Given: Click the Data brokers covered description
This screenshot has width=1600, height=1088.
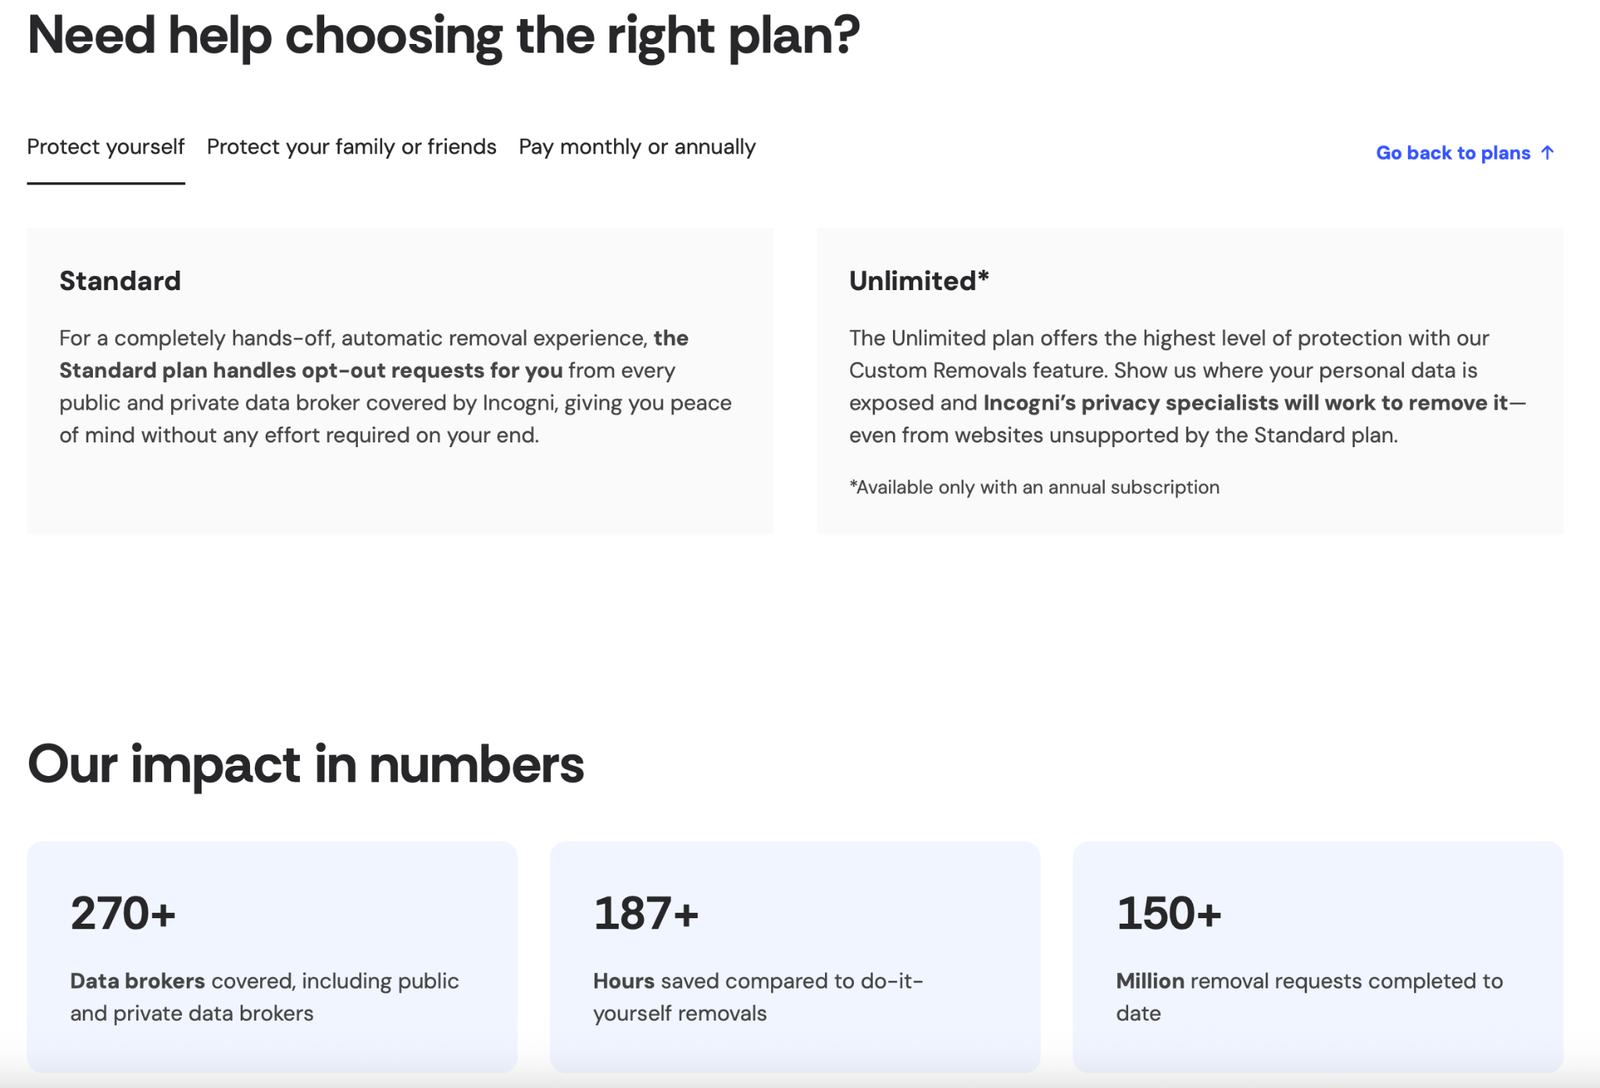Looking at the screenshot, I should click(264, 997).
